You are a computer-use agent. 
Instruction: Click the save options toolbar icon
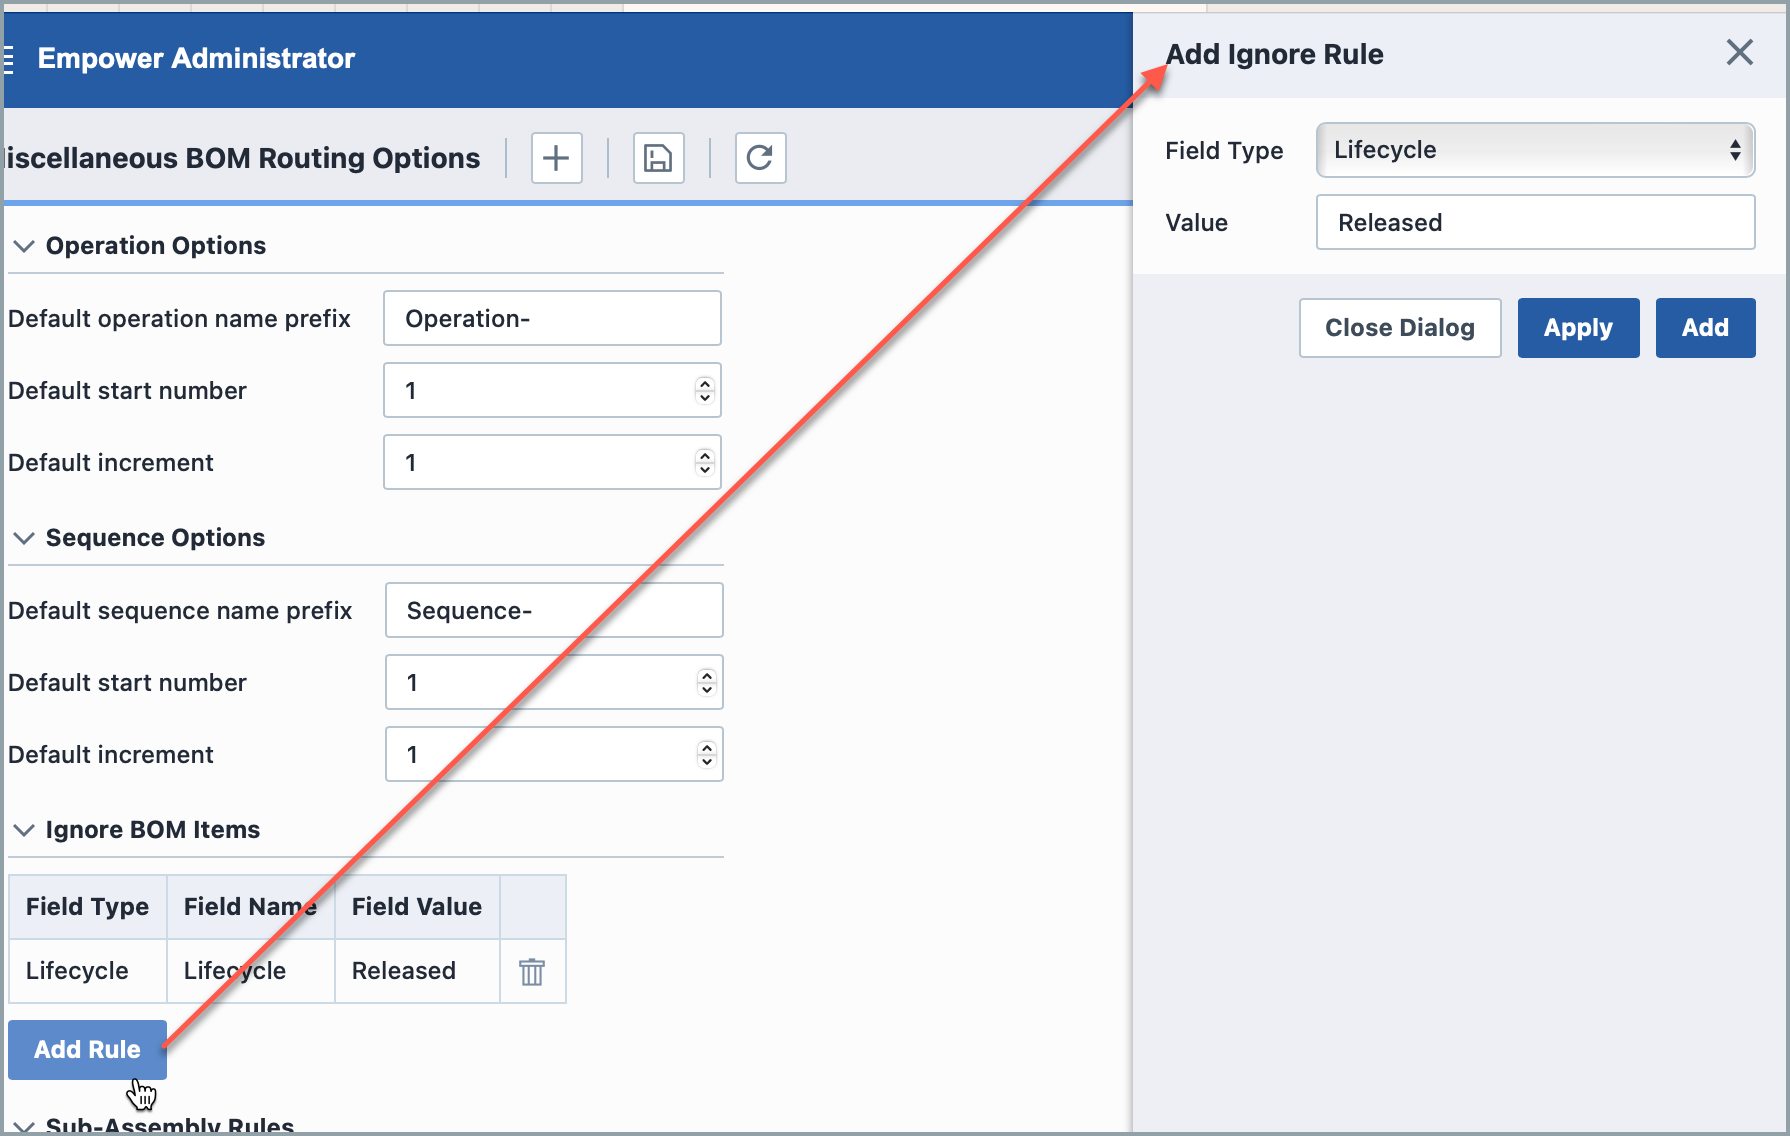[x=658, y=158]
